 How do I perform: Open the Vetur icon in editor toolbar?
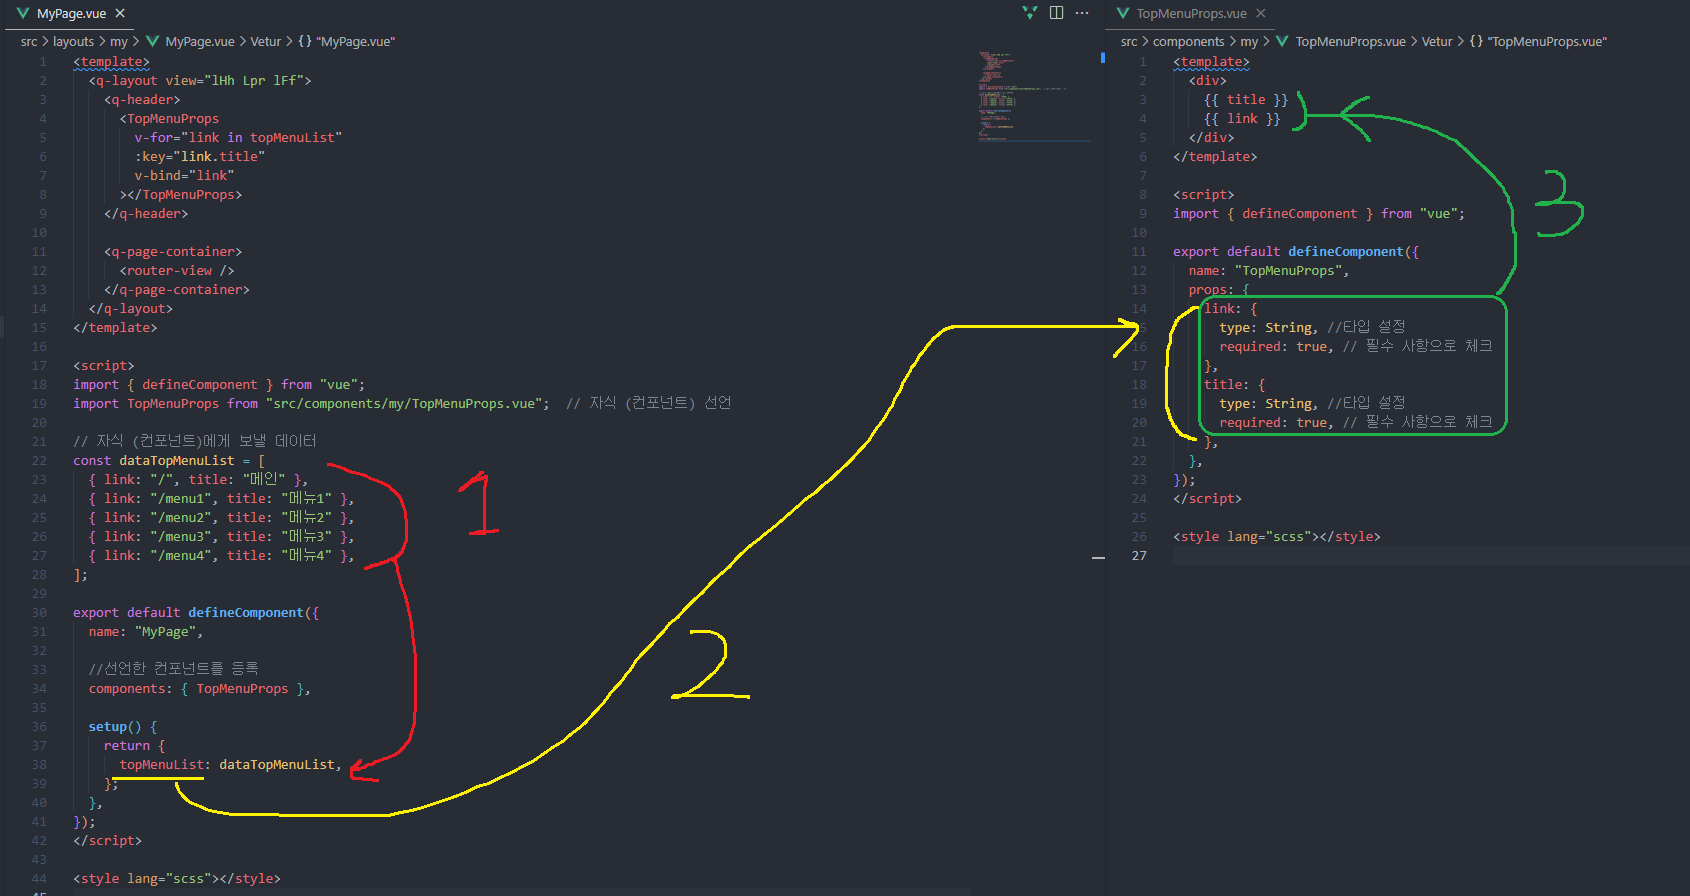click(1030, 13)
